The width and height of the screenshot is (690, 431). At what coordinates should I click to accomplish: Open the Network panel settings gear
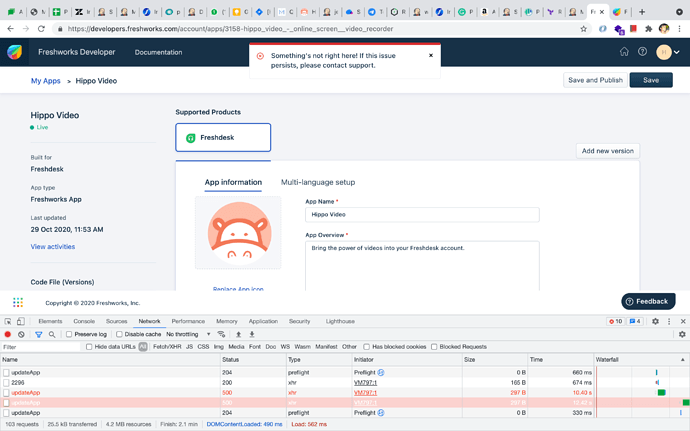click(x=682, y=334)
